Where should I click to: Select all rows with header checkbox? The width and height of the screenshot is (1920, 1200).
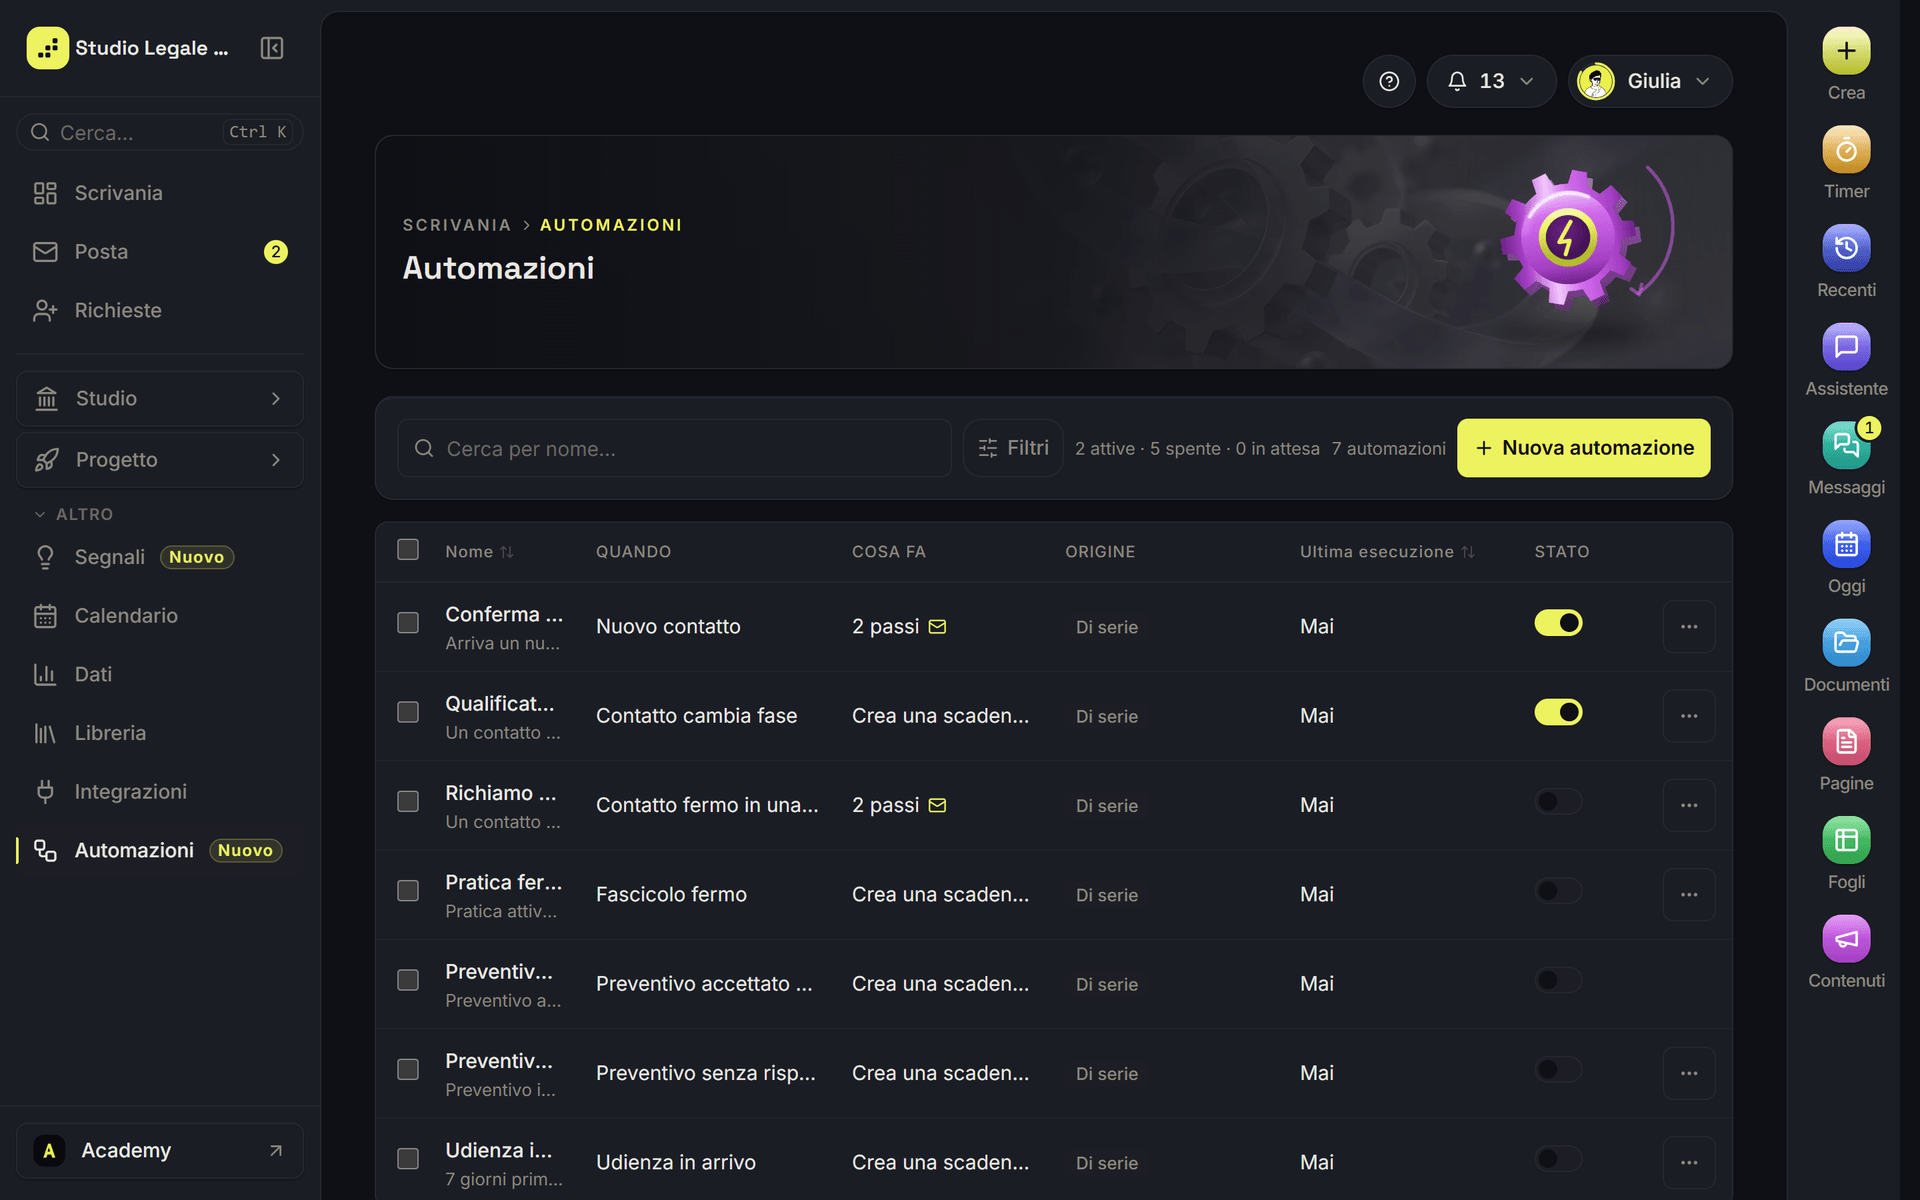click(408, 550)
